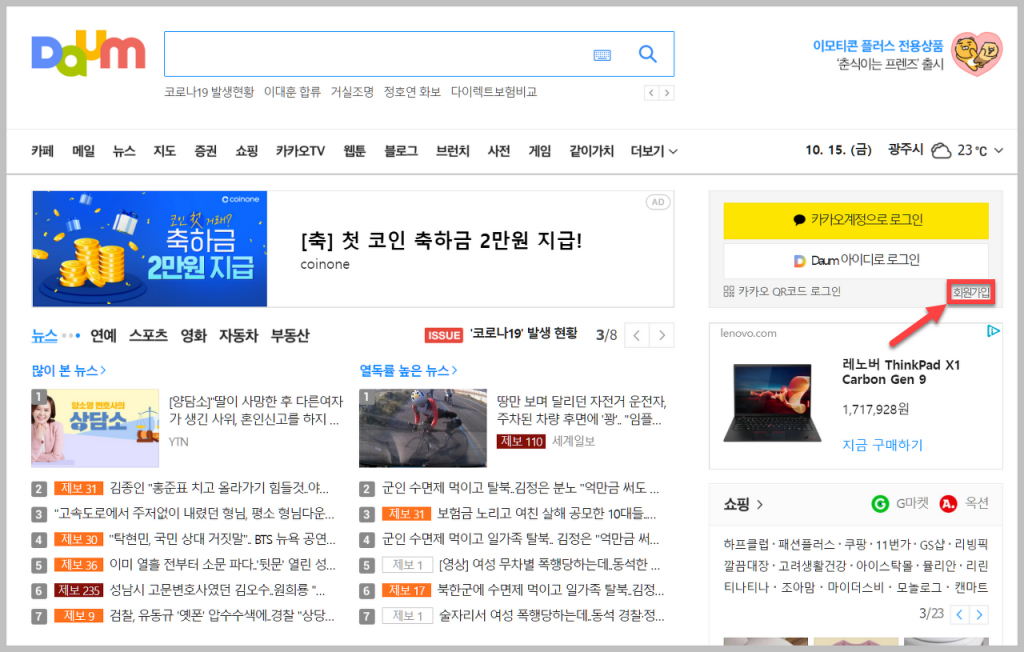Click the 하프클럽 shopping link

click(746, 545)
